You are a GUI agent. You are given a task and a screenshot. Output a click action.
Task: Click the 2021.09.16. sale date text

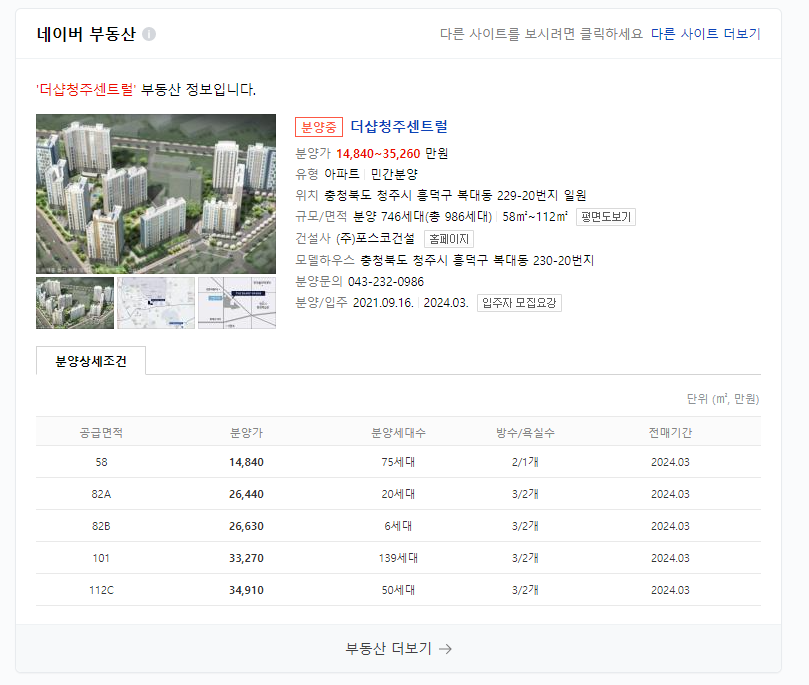pos(383,303)
